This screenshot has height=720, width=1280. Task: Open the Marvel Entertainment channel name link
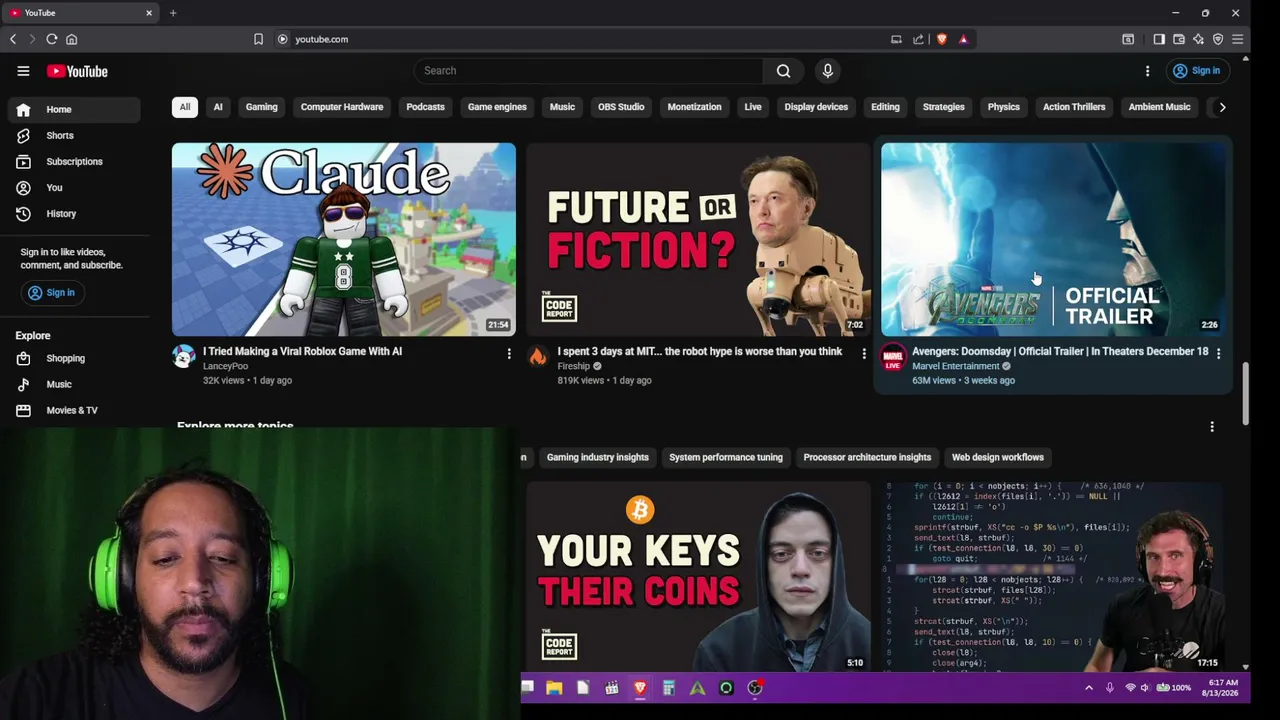955,367
